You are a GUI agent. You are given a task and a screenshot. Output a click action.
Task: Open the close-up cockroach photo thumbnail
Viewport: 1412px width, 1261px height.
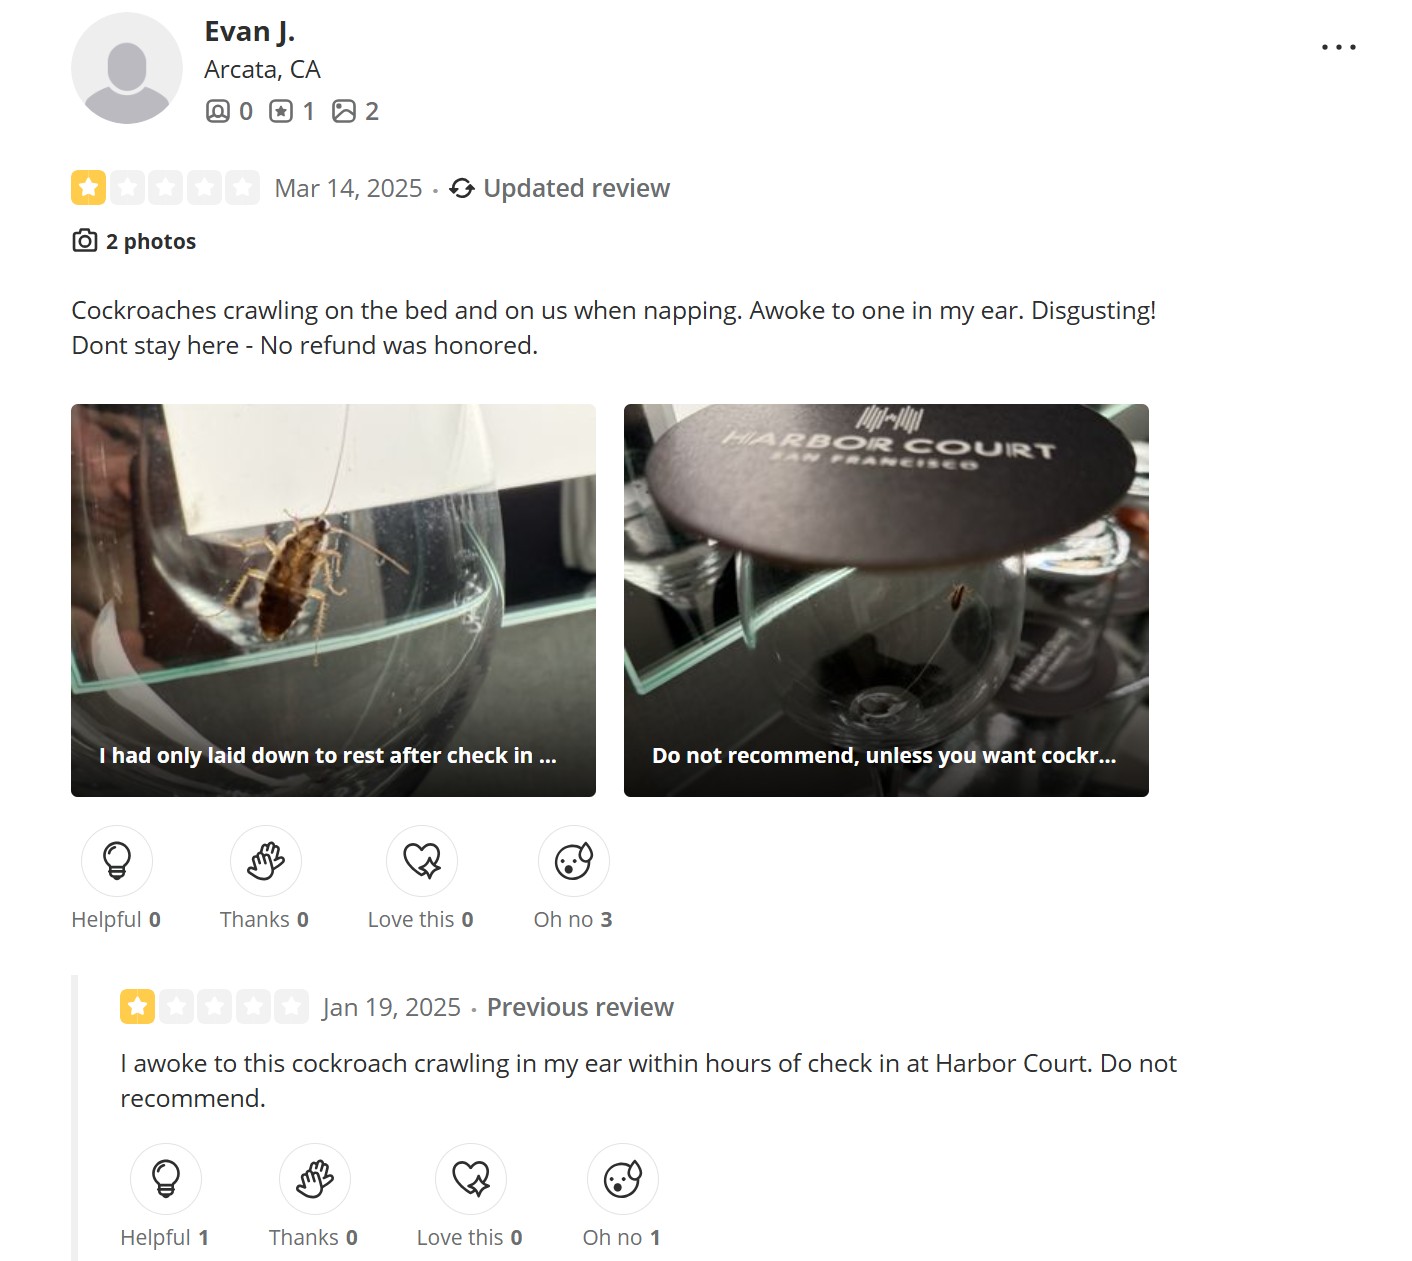click(x=333, y=600)
